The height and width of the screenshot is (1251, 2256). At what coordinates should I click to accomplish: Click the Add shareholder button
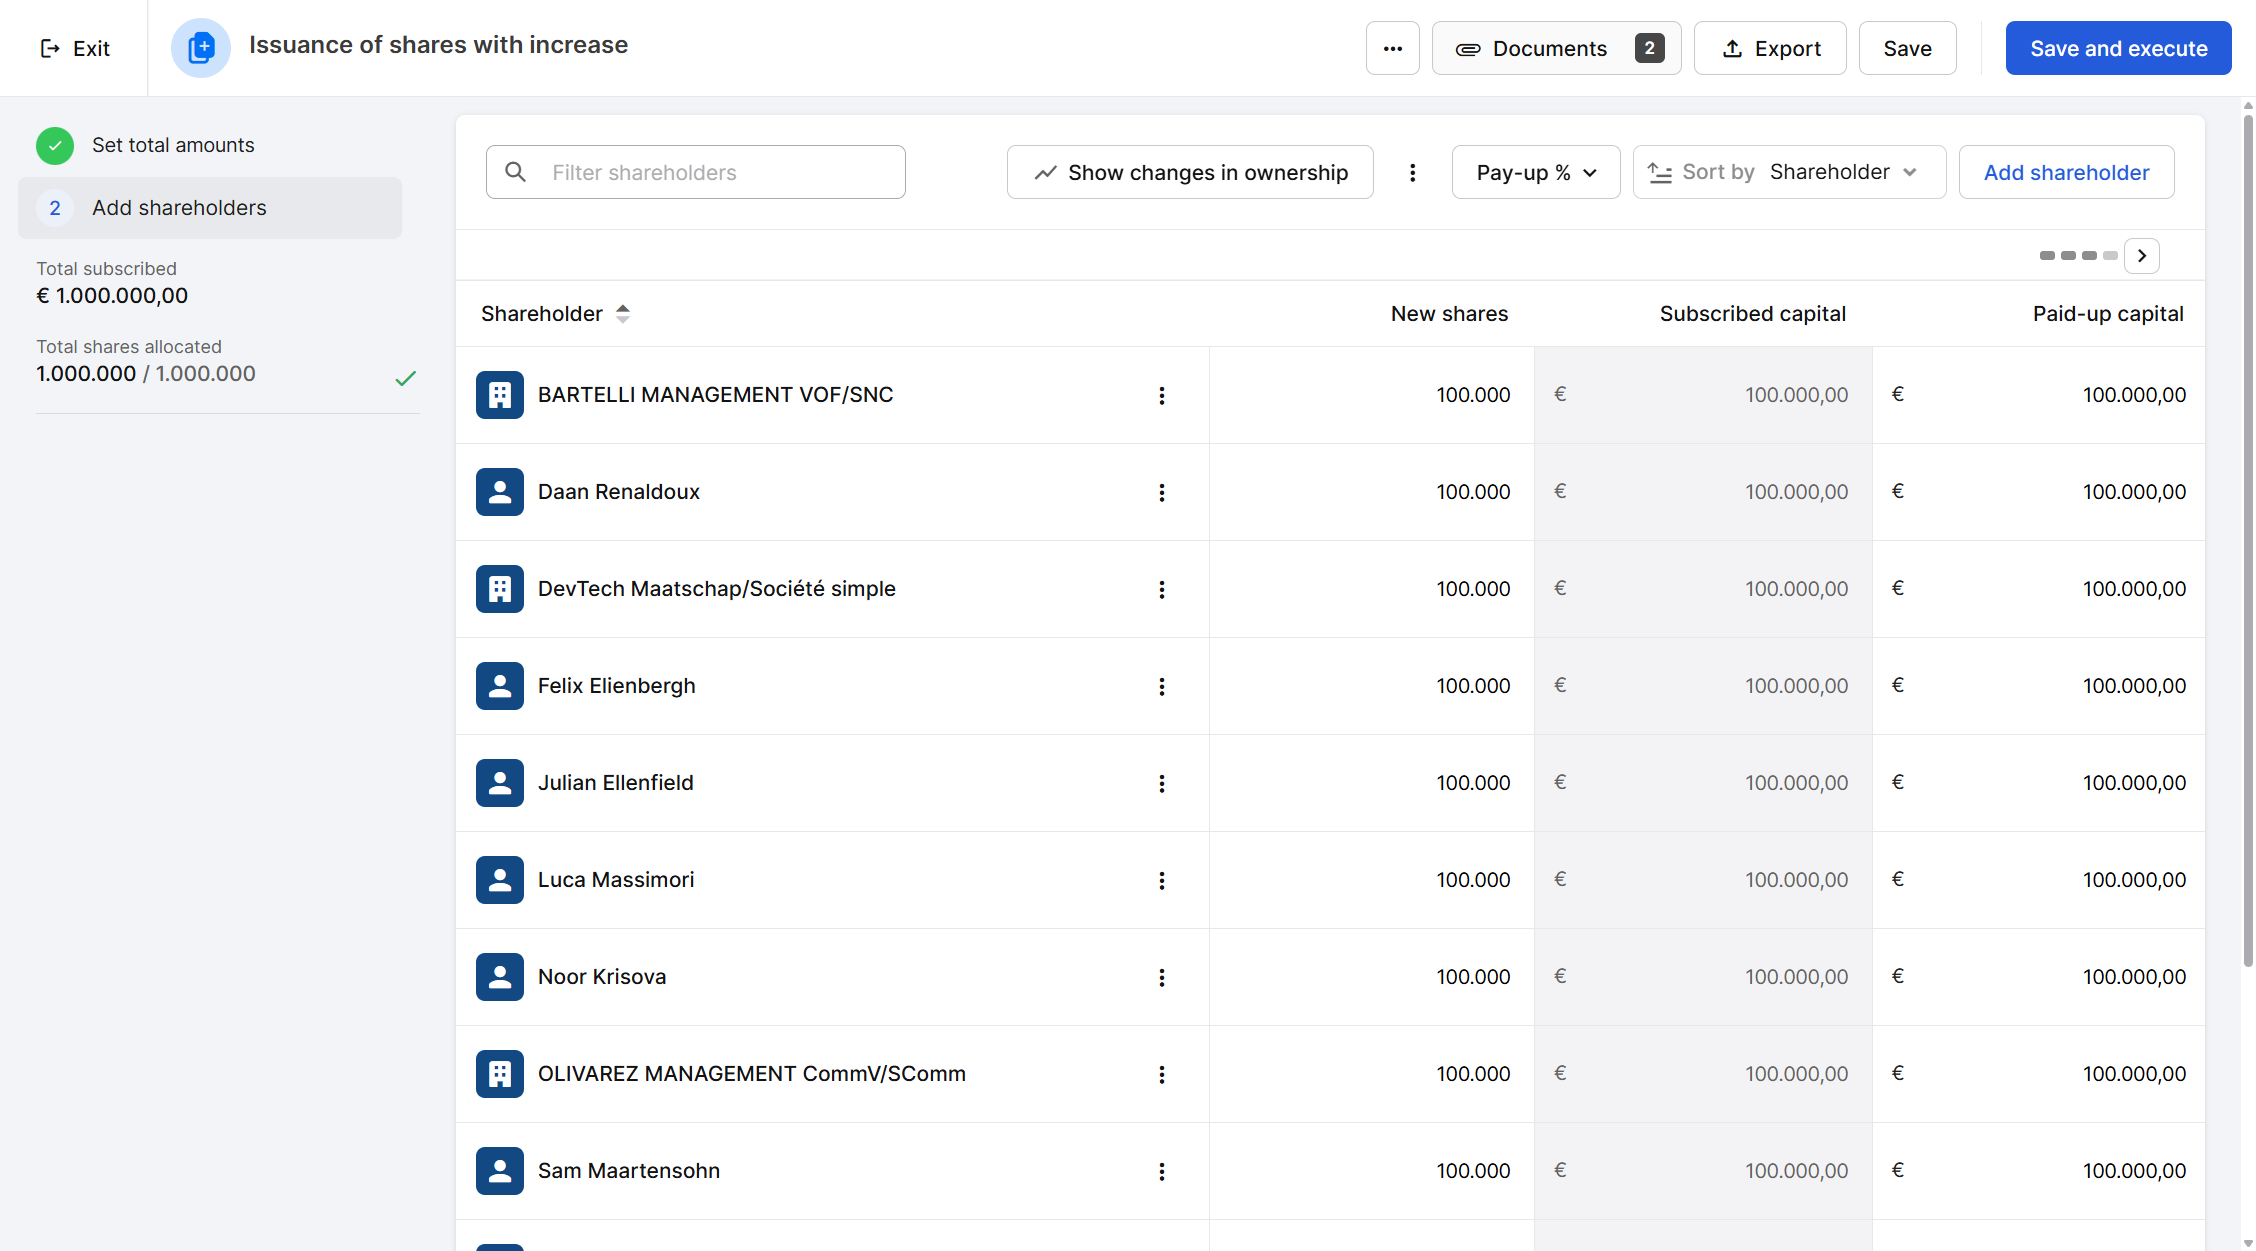pyautogui.click(x=2065, y=172)
